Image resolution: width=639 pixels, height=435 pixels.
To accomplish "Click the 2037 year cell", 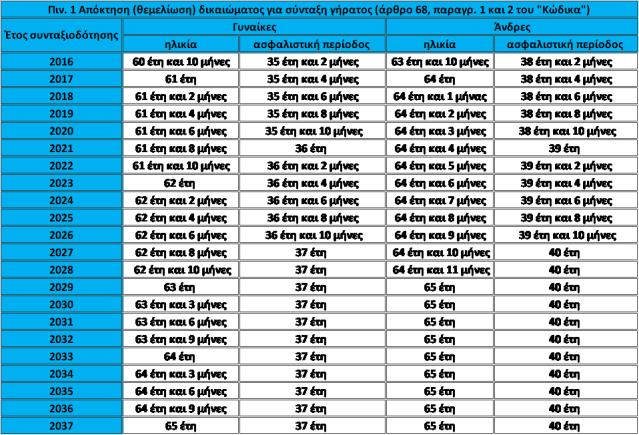I will coord(61,425).
